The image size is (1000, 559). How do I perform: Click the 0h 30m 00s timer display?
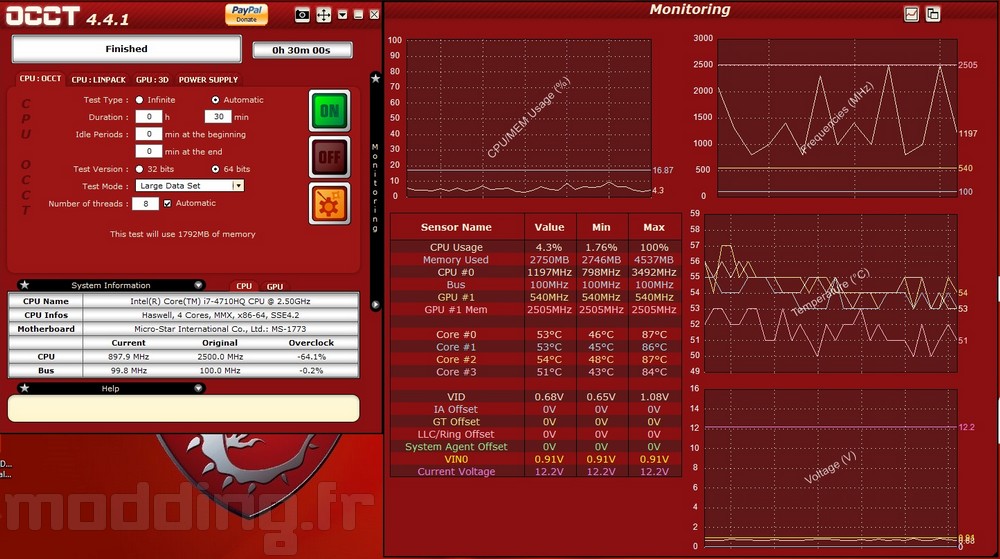point(302,50)
